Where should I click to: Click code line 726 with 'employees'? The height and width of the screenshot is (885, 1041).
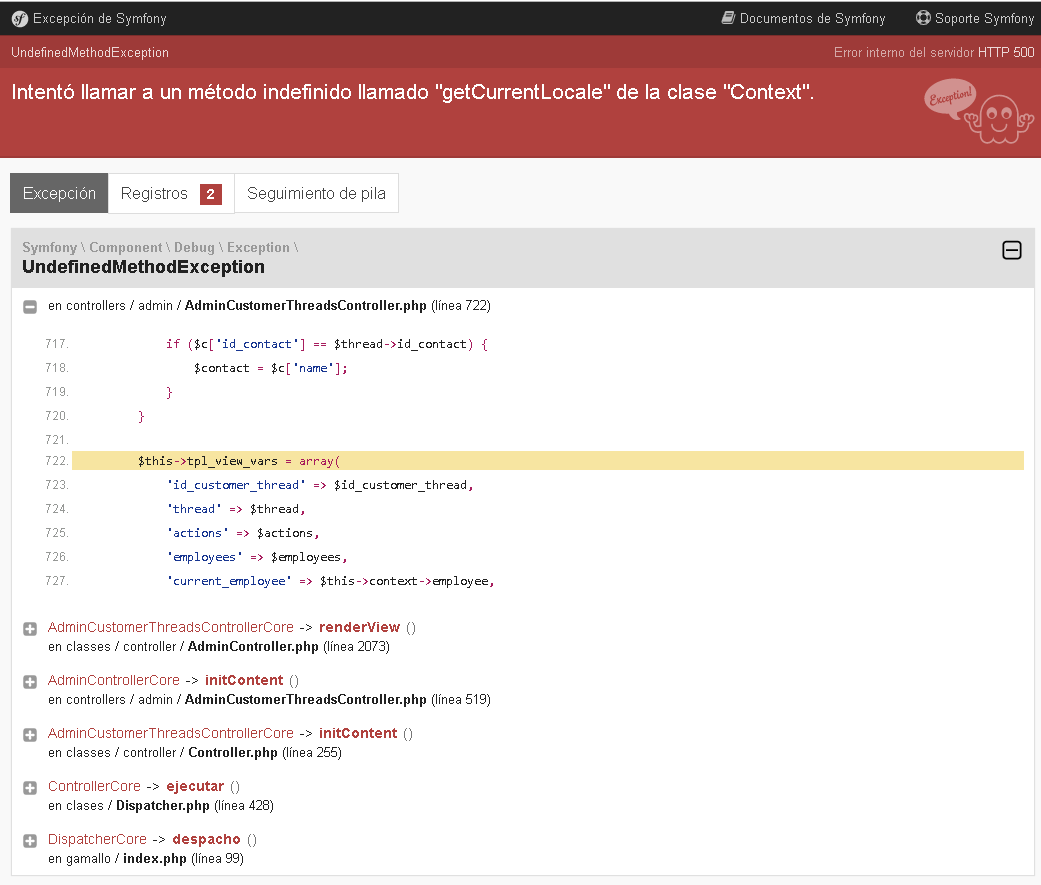click(257, 557)
